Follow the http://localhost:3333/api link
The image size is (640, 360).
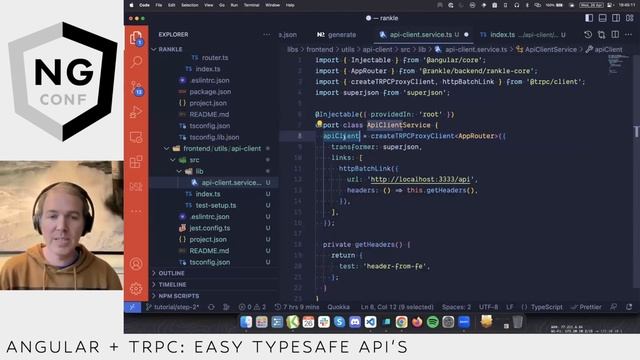coord(420,179)
